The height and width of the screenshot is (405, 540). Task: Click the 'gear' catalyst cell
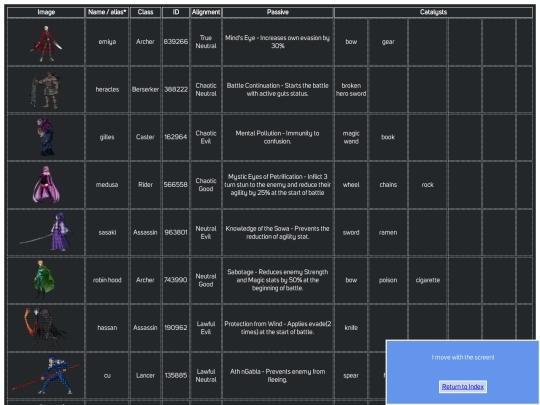click(x=388, y=42)
